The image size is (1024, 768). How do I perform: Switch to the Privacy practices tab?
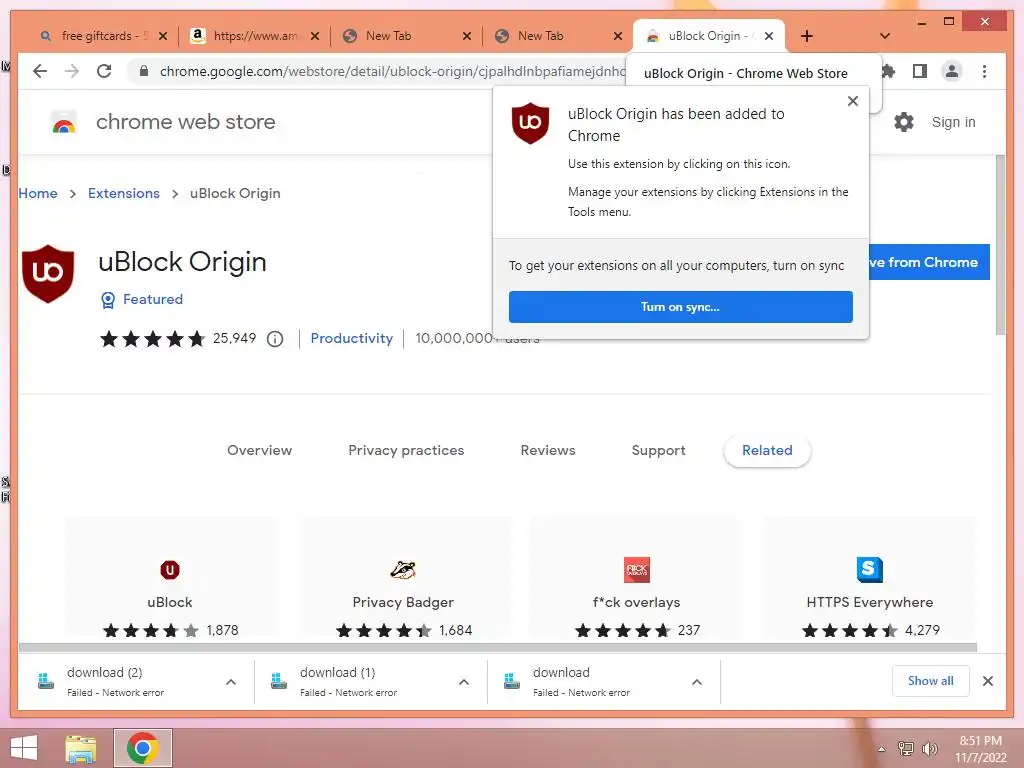point(406,450)
